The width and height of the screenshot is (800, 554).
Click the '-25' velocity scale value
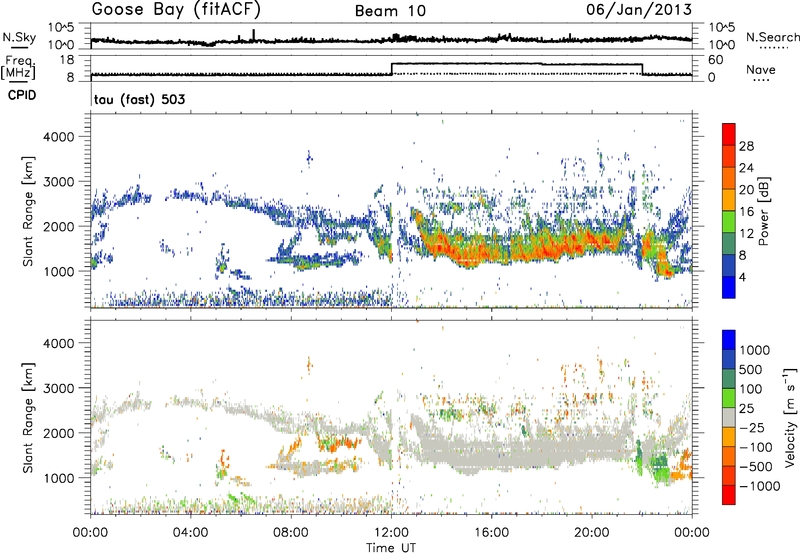tap(752, 427)
